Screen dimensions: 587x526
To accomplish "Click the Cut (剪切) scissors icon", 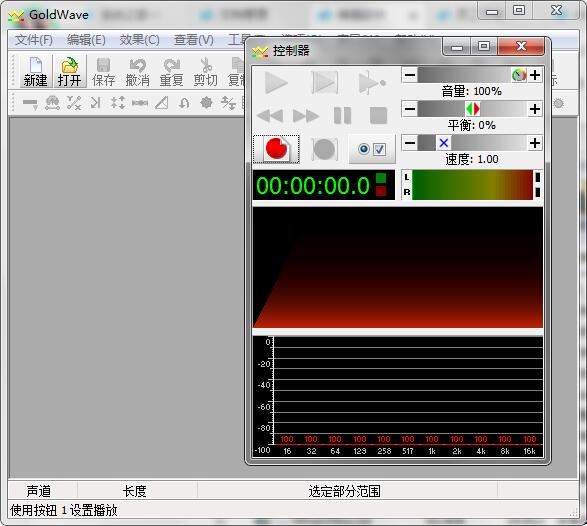I will [206, 72].
